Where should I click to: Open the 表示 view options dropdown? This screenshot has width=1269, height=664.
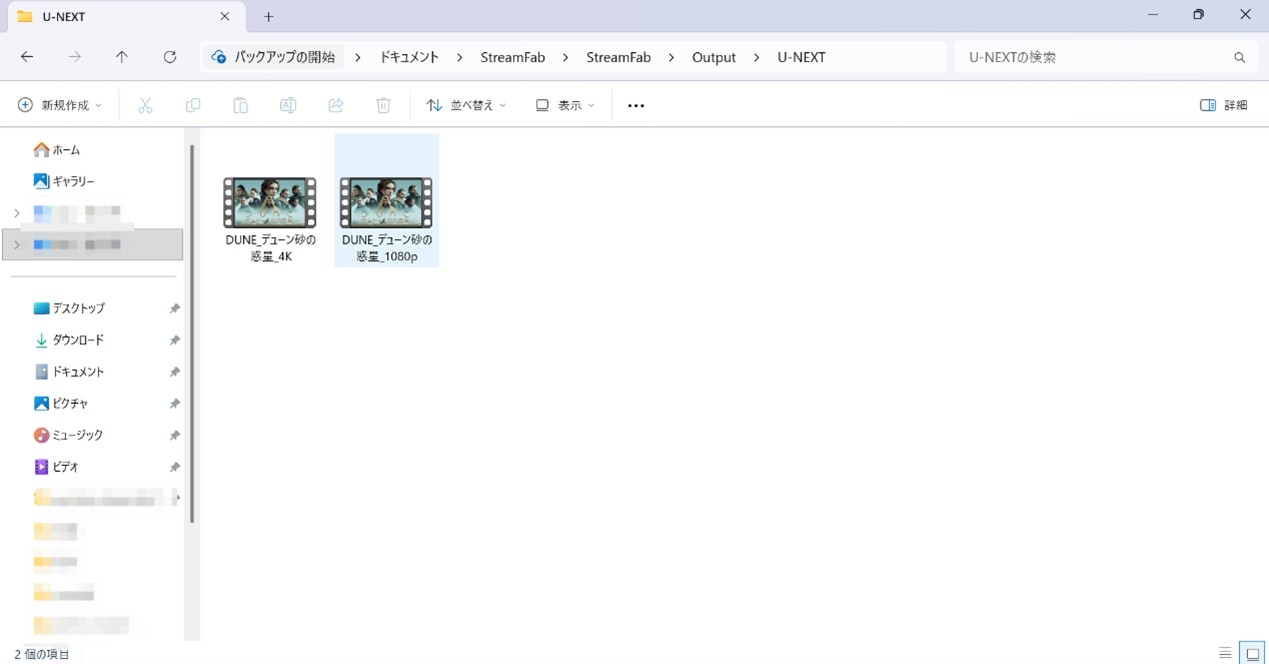tap(563, 104)
